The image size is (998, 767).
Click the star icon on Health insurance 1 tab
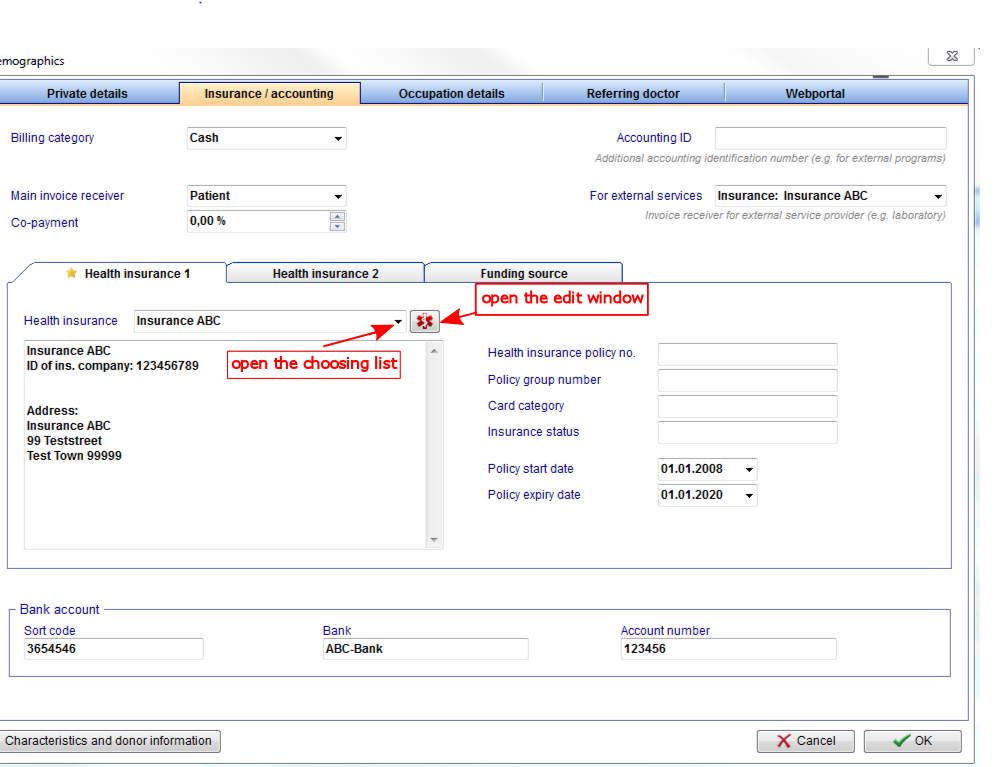pos(71,273)
